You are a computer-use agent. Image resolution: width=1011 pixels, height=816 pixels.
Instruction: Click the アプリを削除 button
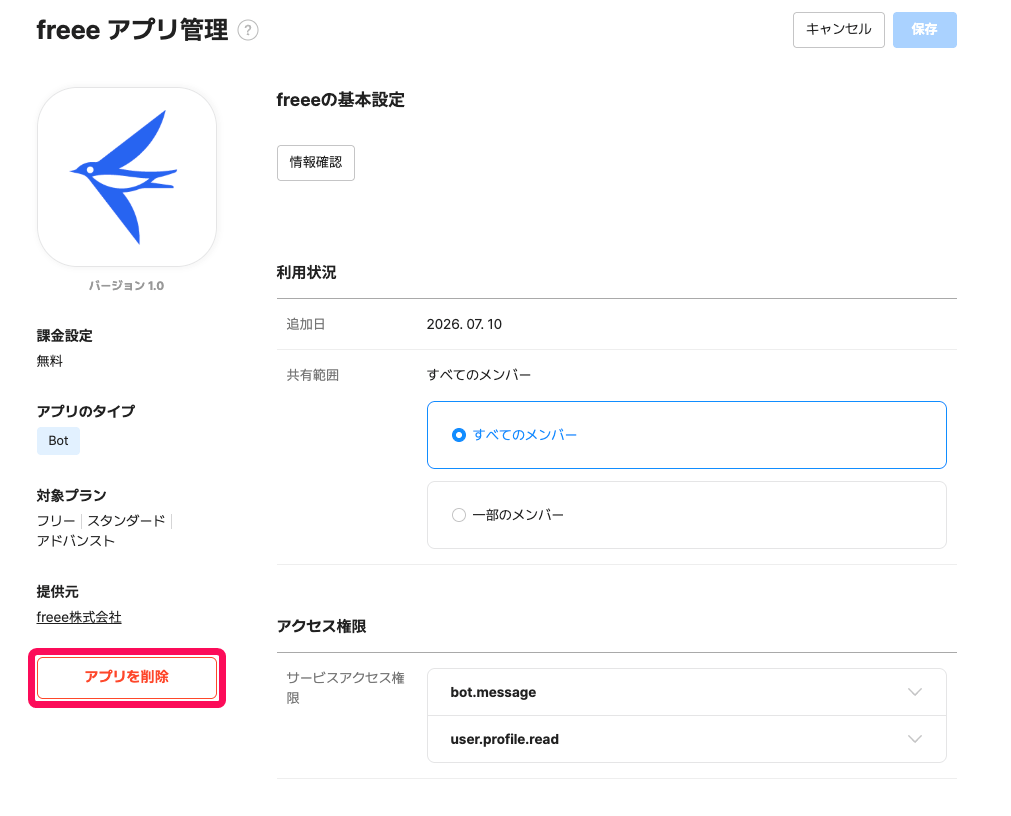pos(127,677)
